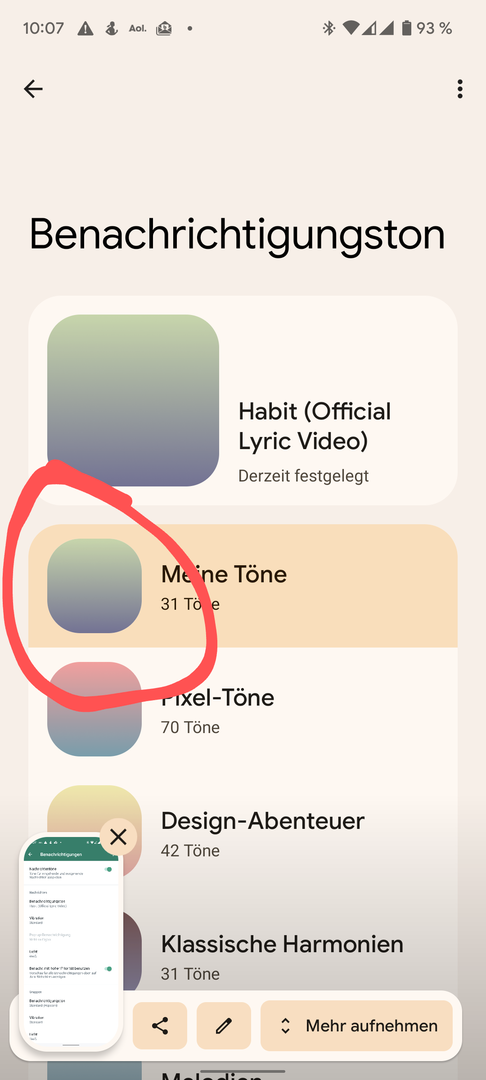Dismiss screenshot preview with X icon
The image size is (486, 1080).
(x=118, y=837)
